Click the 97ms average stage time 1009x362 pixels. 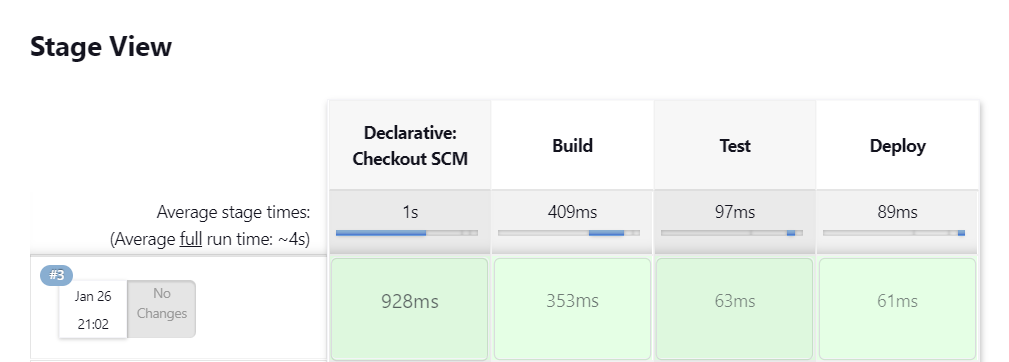(735, 212)
